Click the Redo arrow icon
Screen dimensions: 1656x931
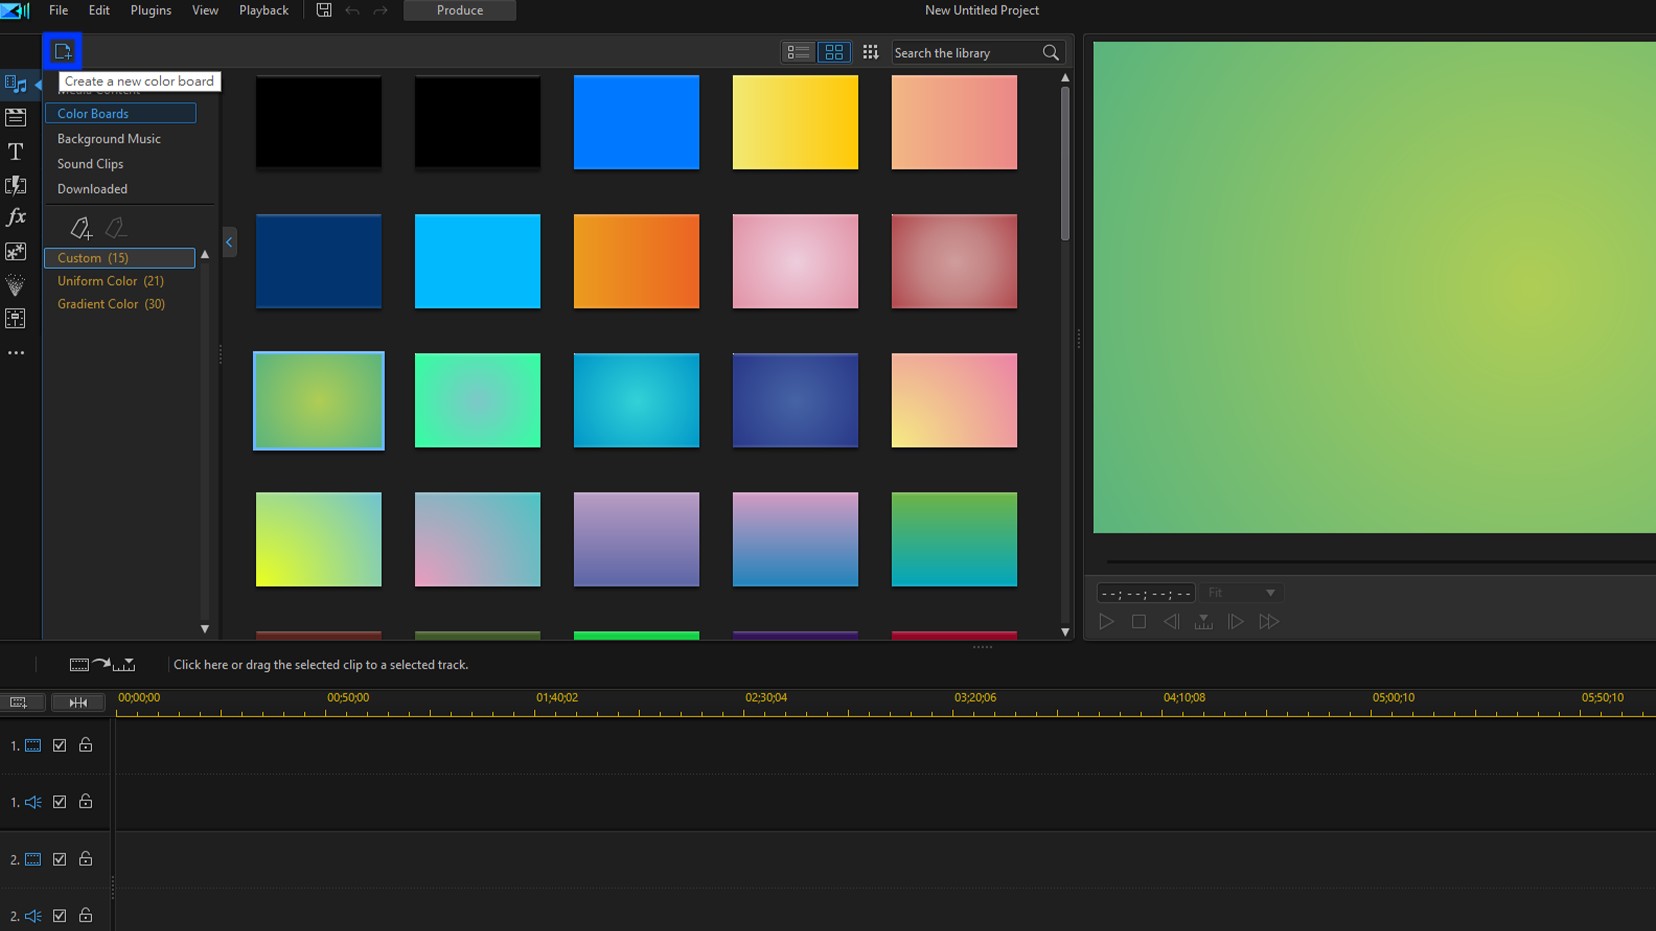pyautogui.click(x=380, y=10)
